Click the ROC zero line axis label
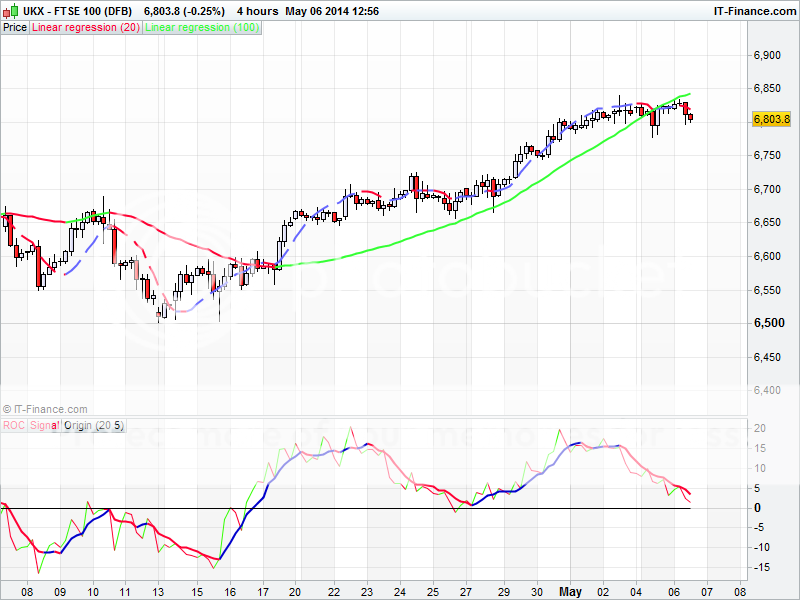This screenshot has width=800, height=600. [758, 508]
